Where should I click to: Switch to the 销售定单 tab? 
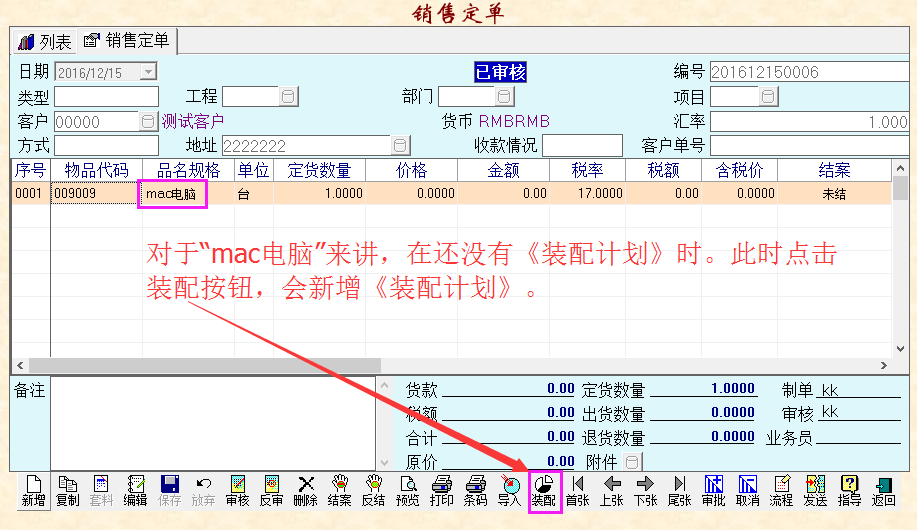(x=127, y=40)
